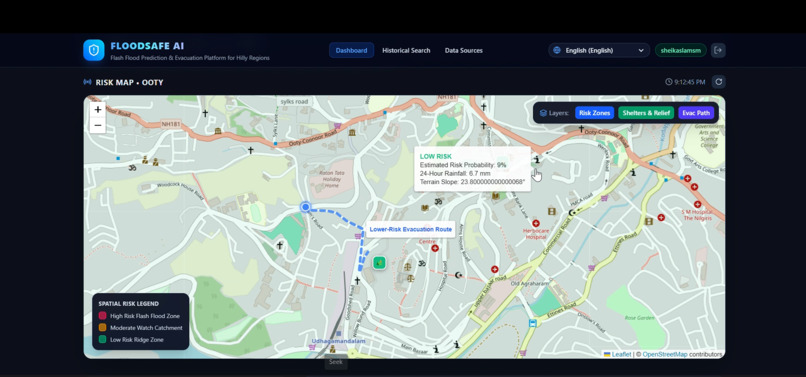The height and width of the screenshot is (377, 806).
Task: Zoom in on the map
Action: [x=98, y=110]
